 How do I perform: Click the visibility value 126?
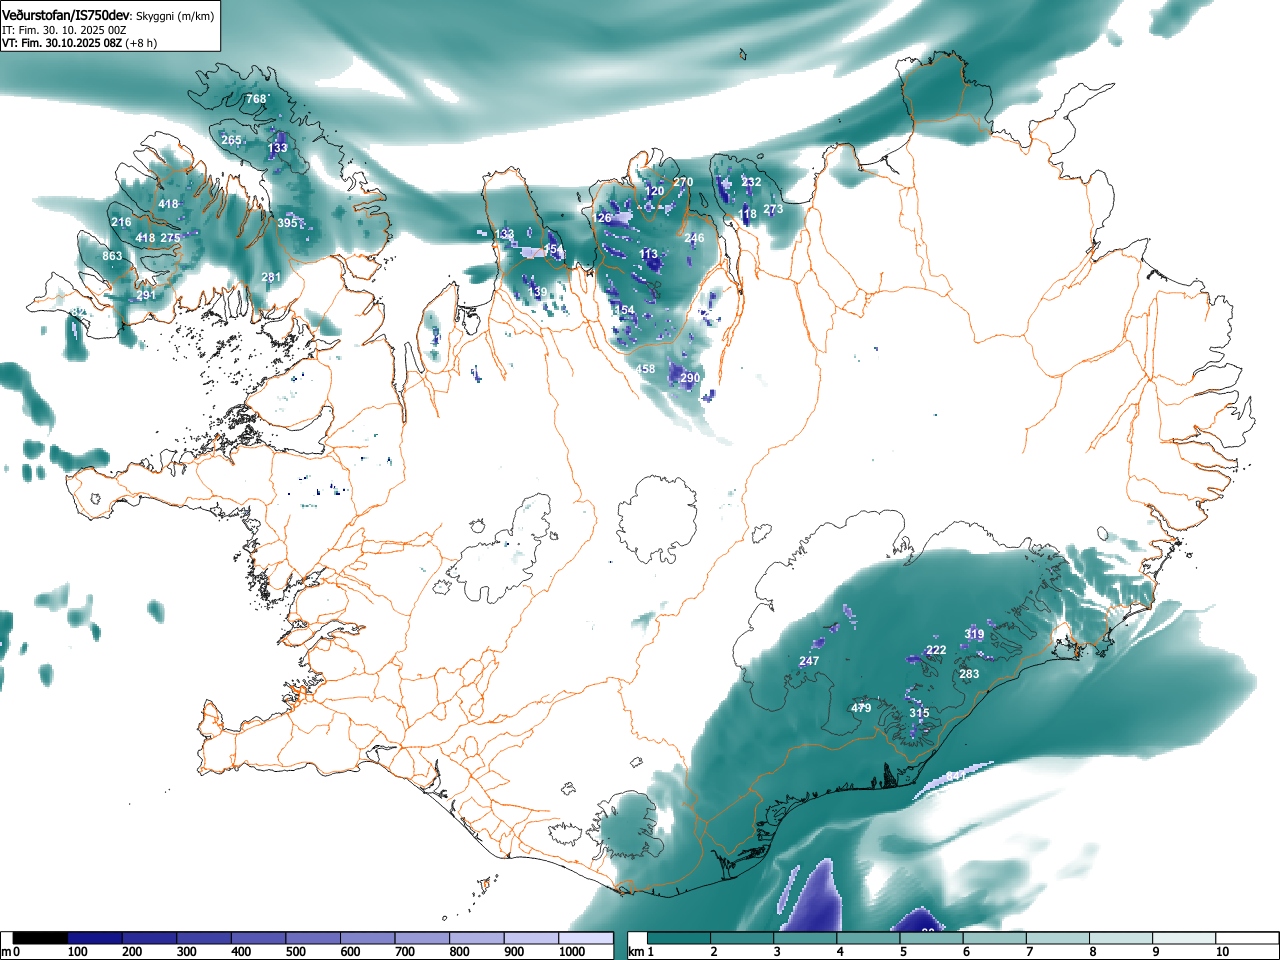tap(602, 218)
